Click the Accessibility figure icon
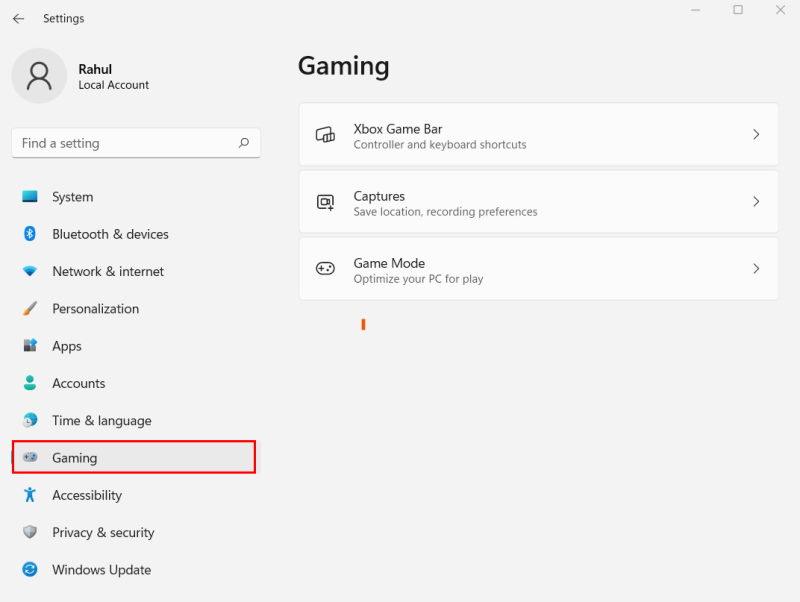 [30, 494]
